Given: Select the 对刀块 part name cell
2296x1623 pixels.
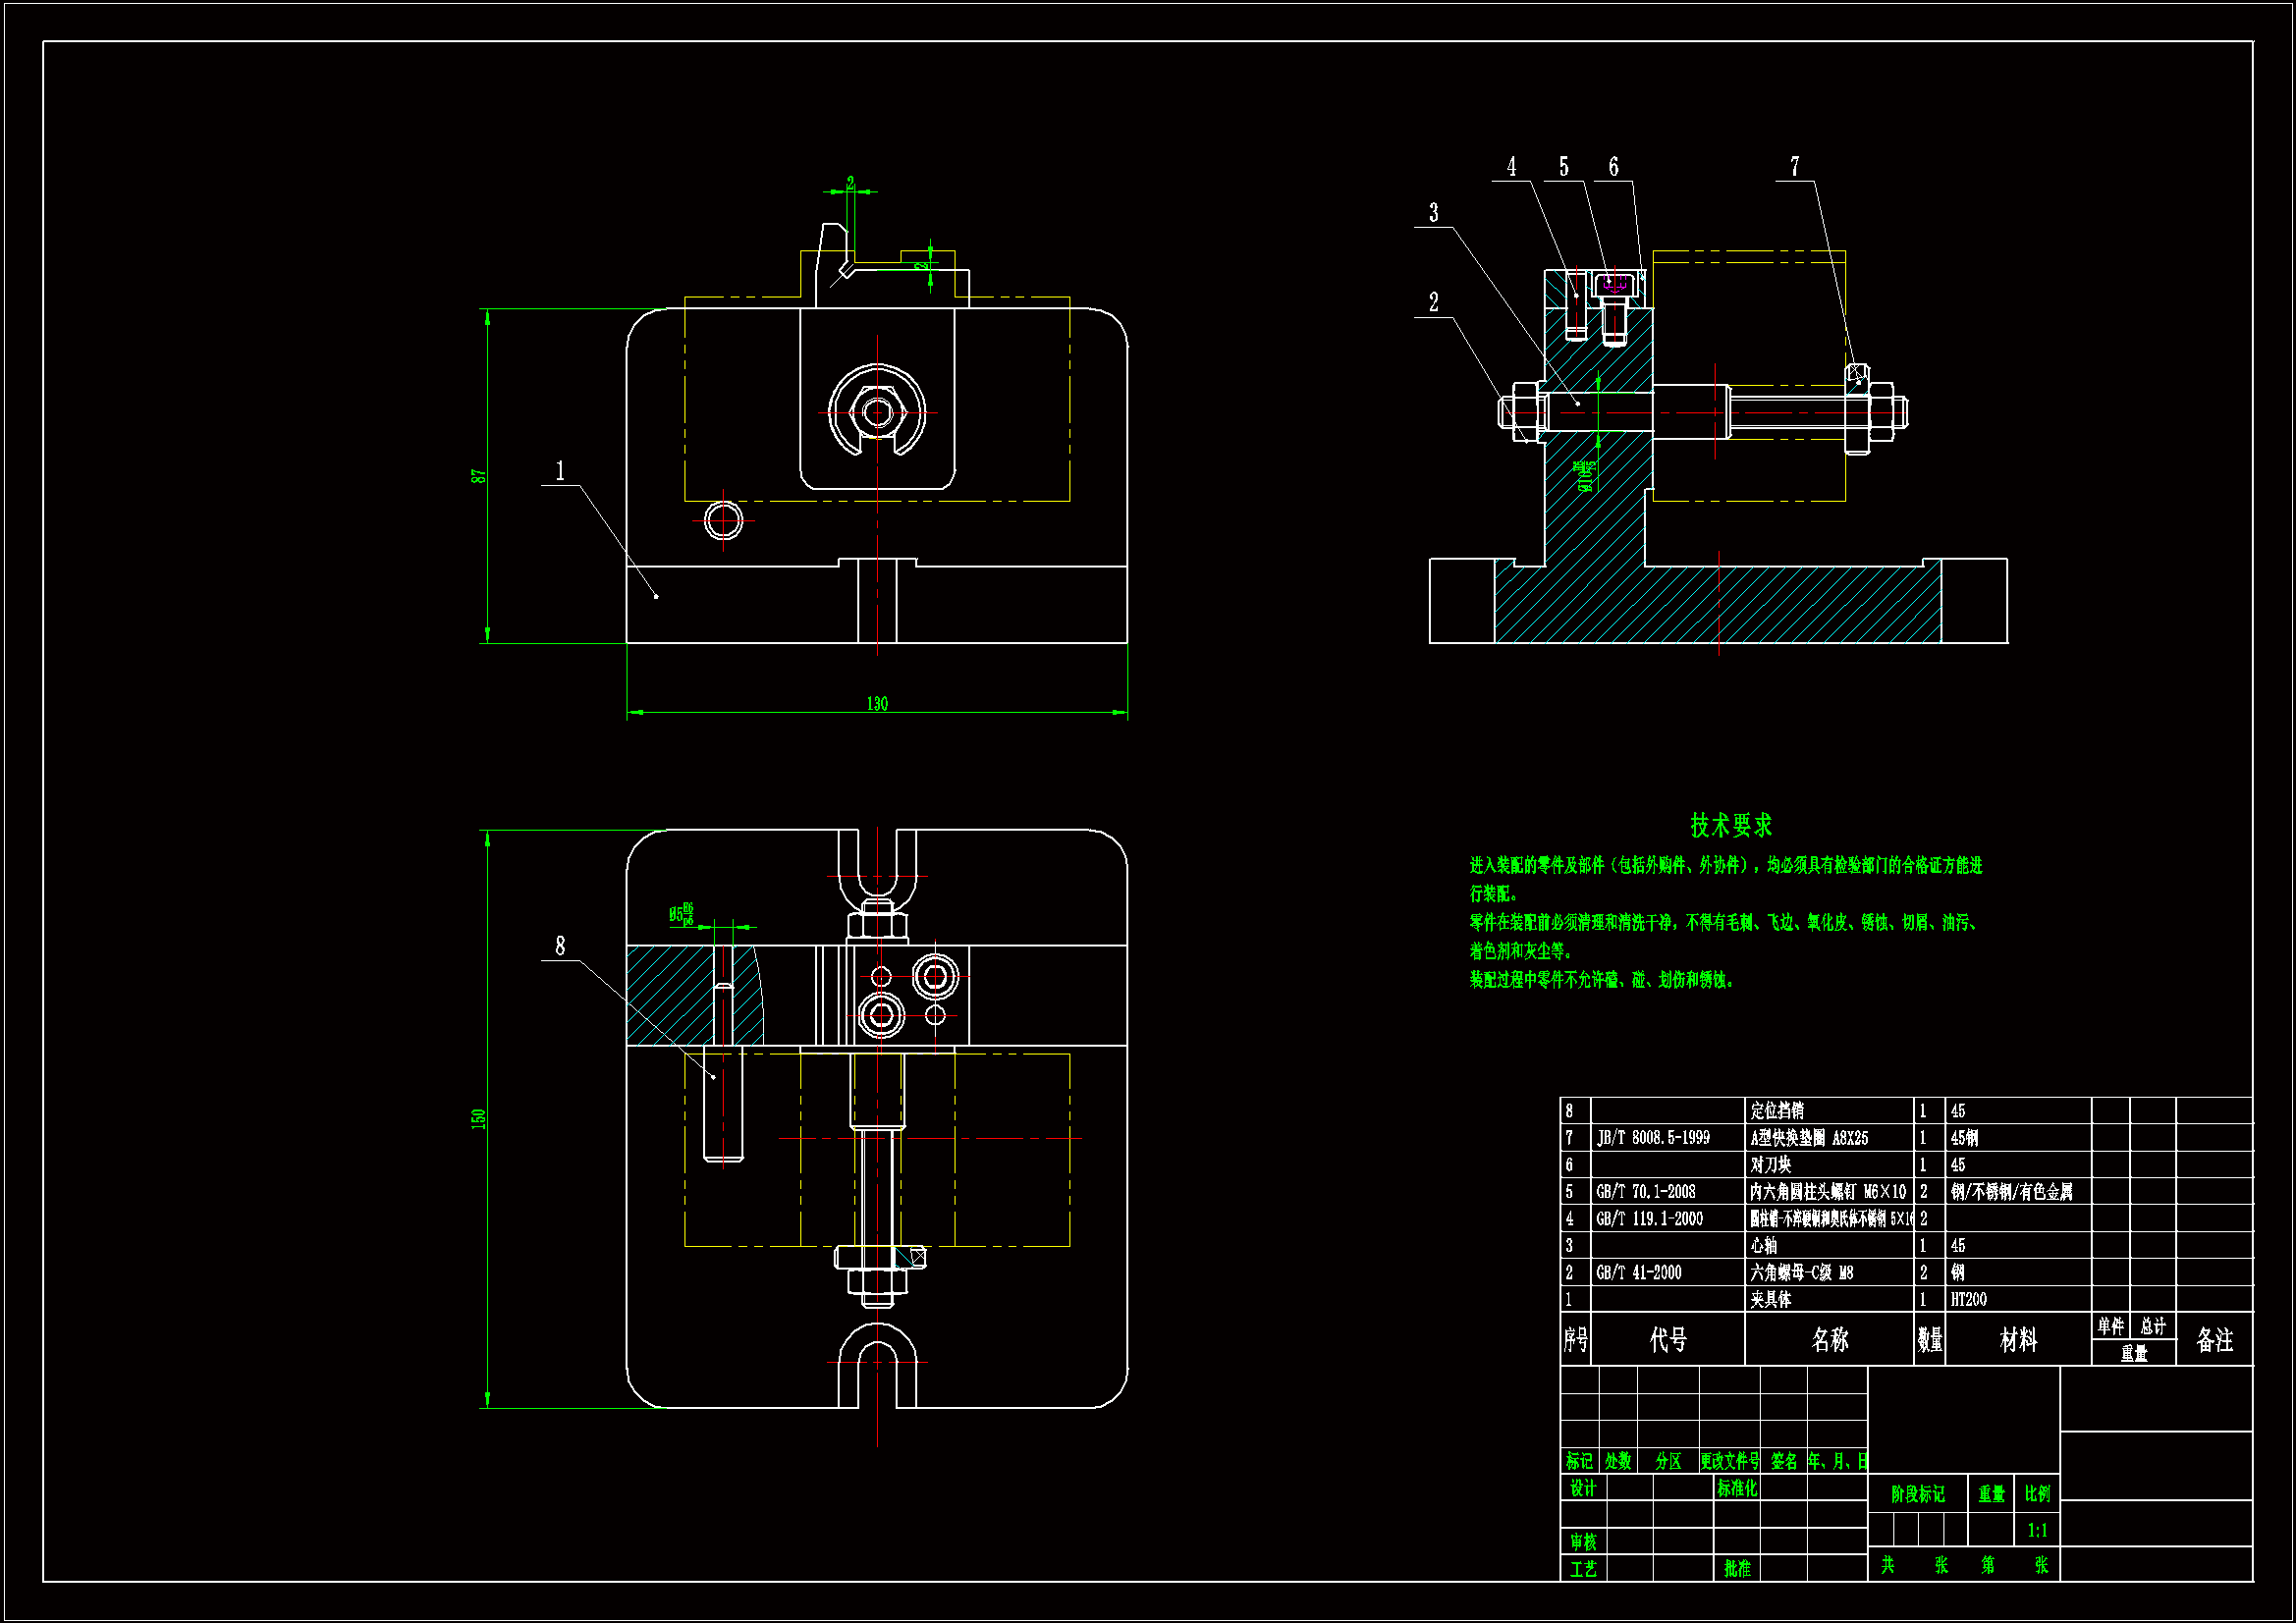Looking at the screenshot, I should click(1771, 1164).
